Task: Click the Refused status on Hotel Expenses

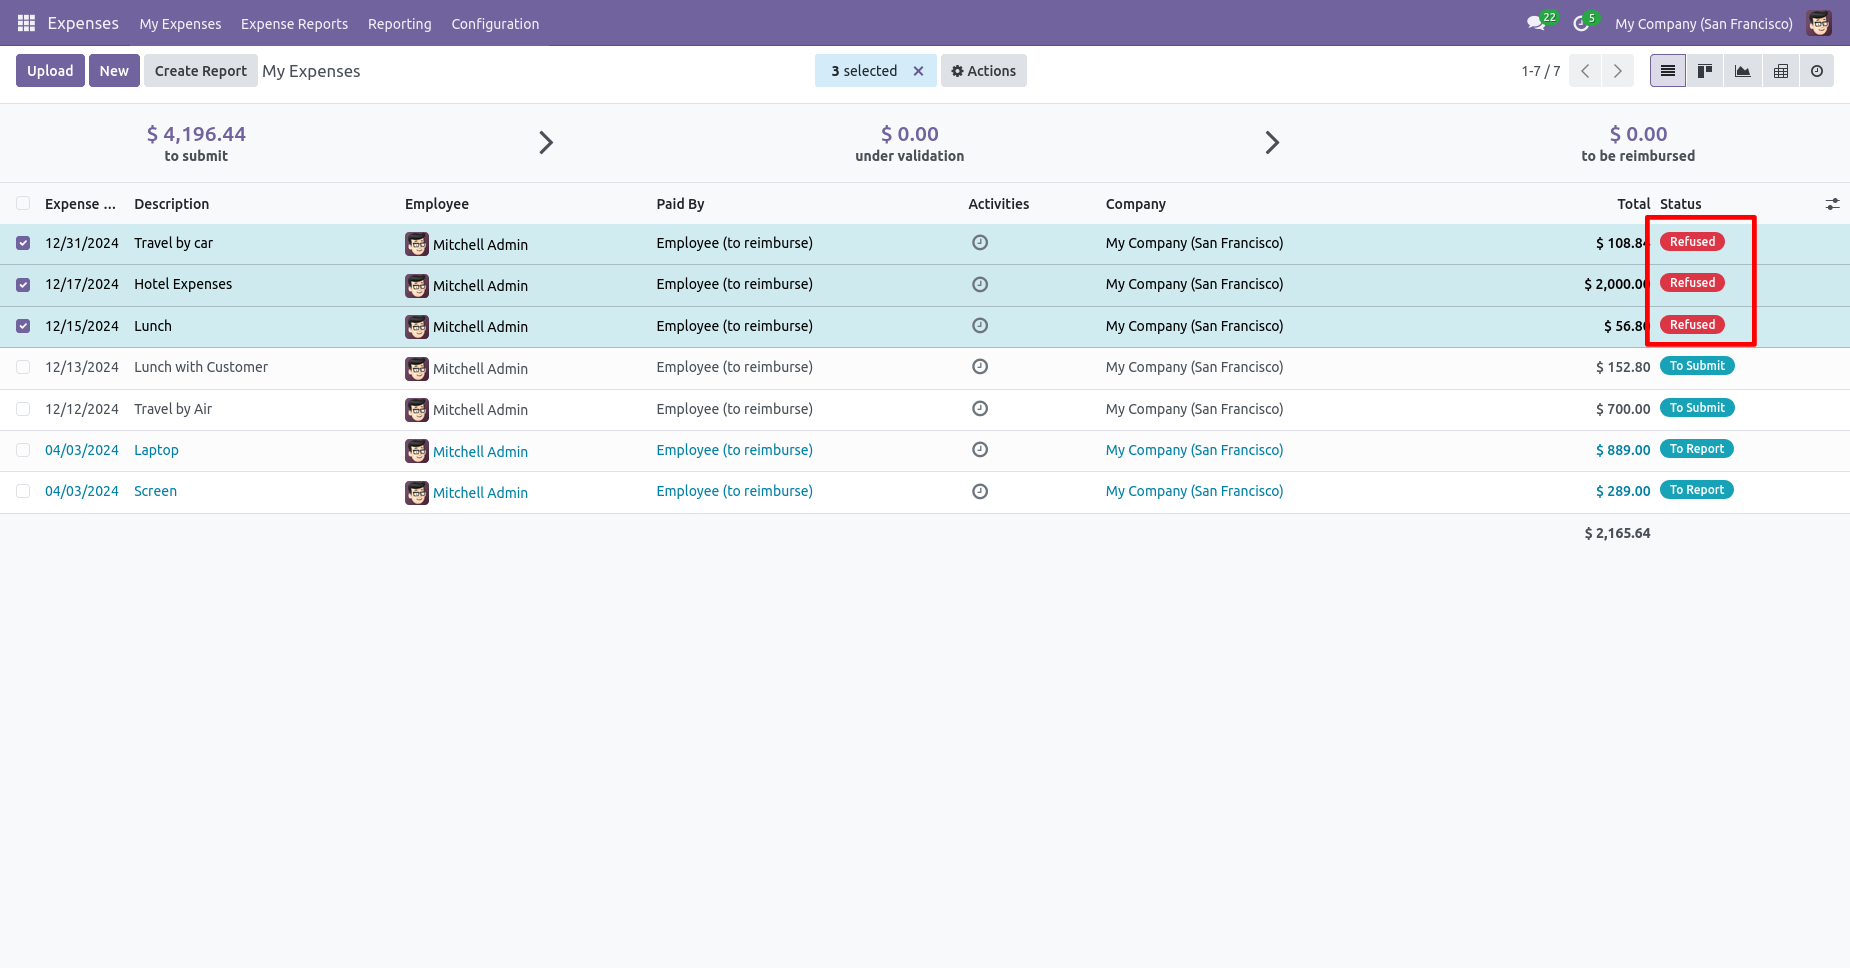Action: click(x=1692, y=283)
